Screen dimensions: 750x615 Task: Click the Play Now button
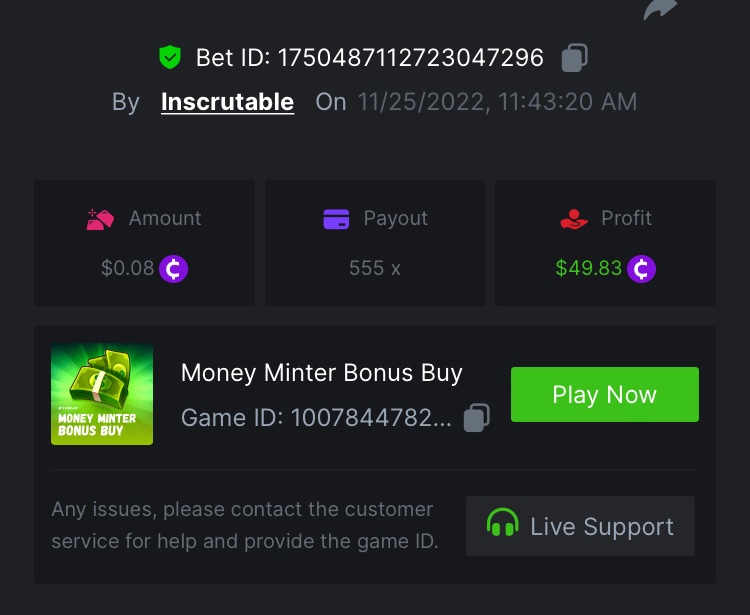pos(605,395)
